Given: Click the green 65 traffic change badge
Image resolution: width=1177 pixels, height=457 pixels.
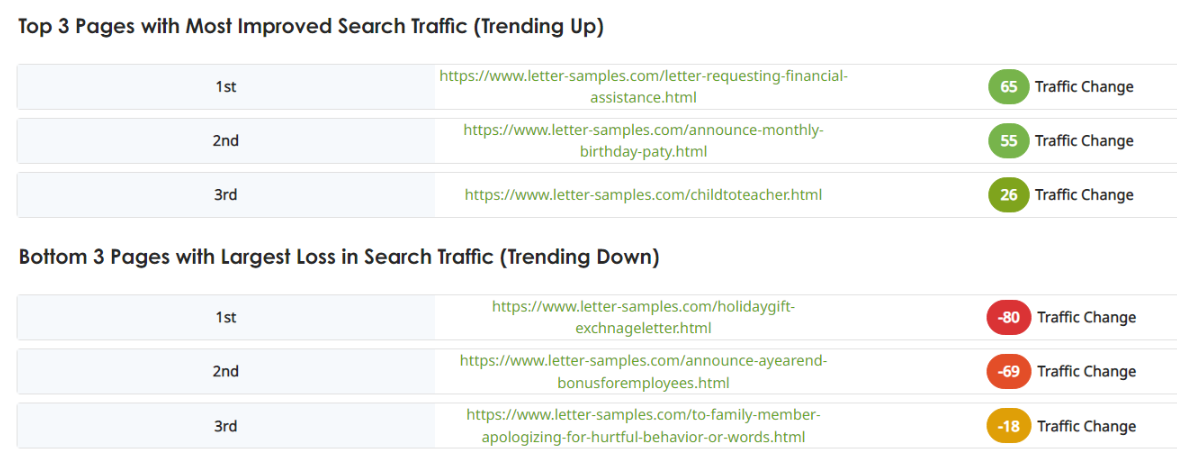Looking at the screenshot, I should 1008,87.
